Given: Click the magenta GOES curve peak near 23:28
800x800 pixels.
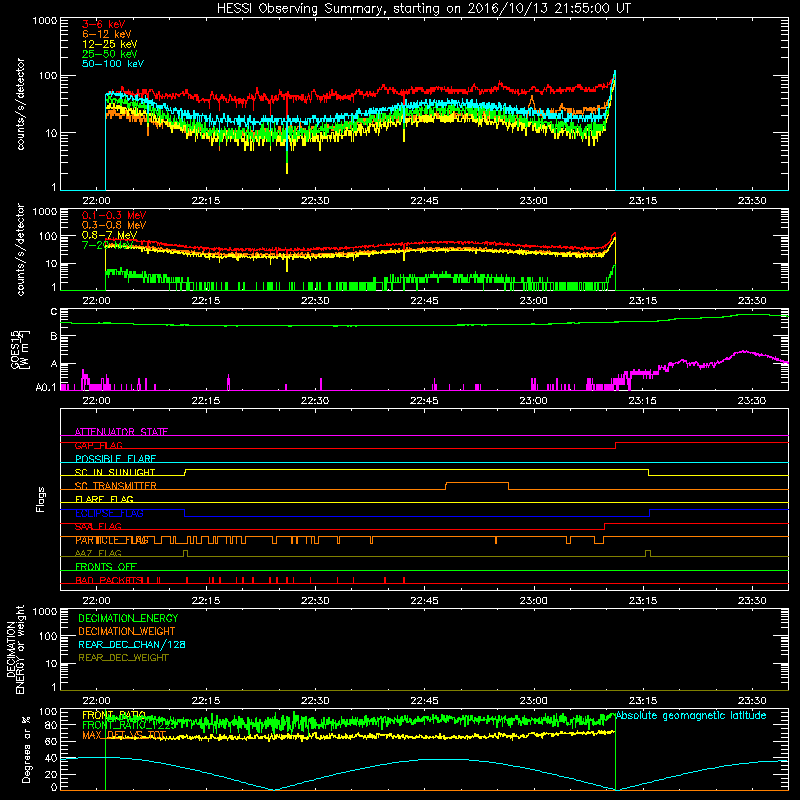Looking at the screenshot, I should [744, 351].
